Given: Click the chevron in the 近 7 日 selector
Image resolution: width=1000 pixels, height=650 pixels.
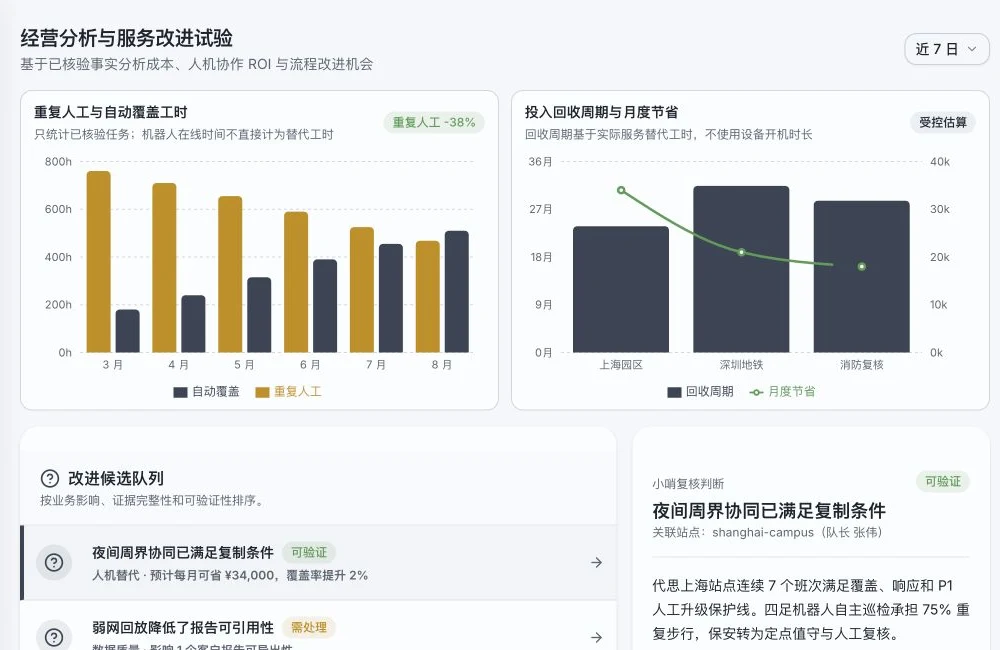Looking at the screenshot, I should tap(972, 49).
